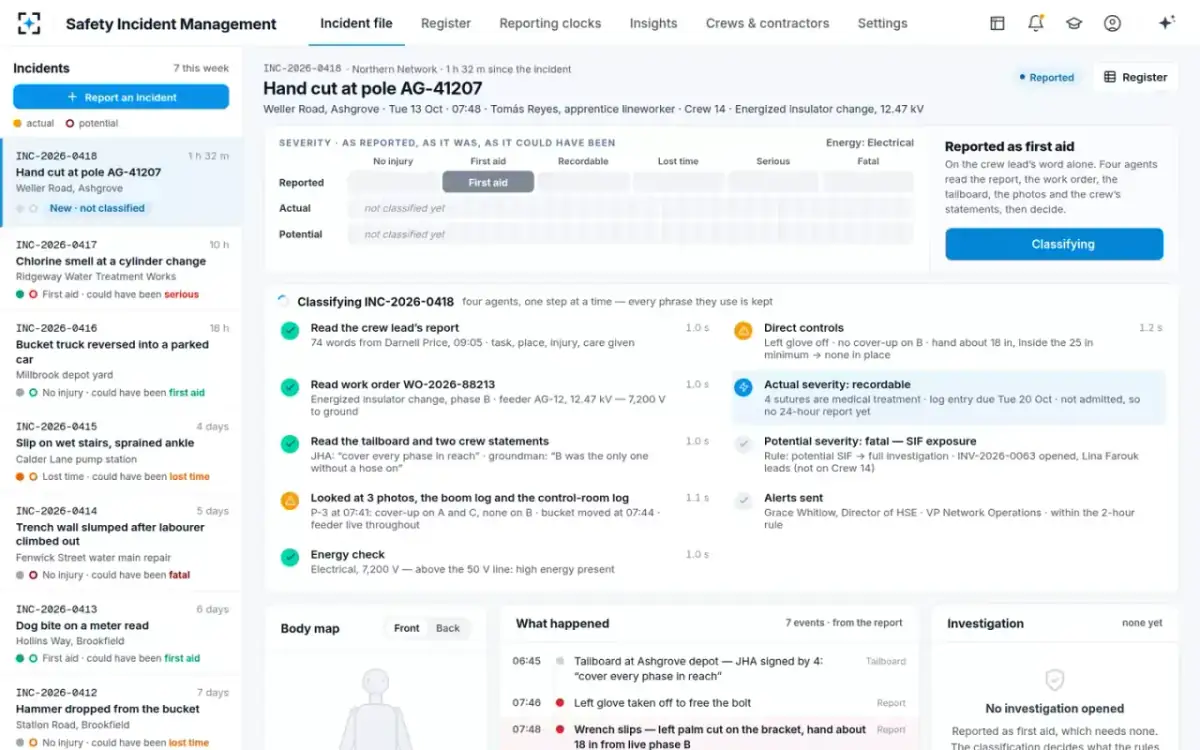This screenshot has width=1200, height=750.
Task: Open the Crews & contractors tab
Action: (767, 23)
